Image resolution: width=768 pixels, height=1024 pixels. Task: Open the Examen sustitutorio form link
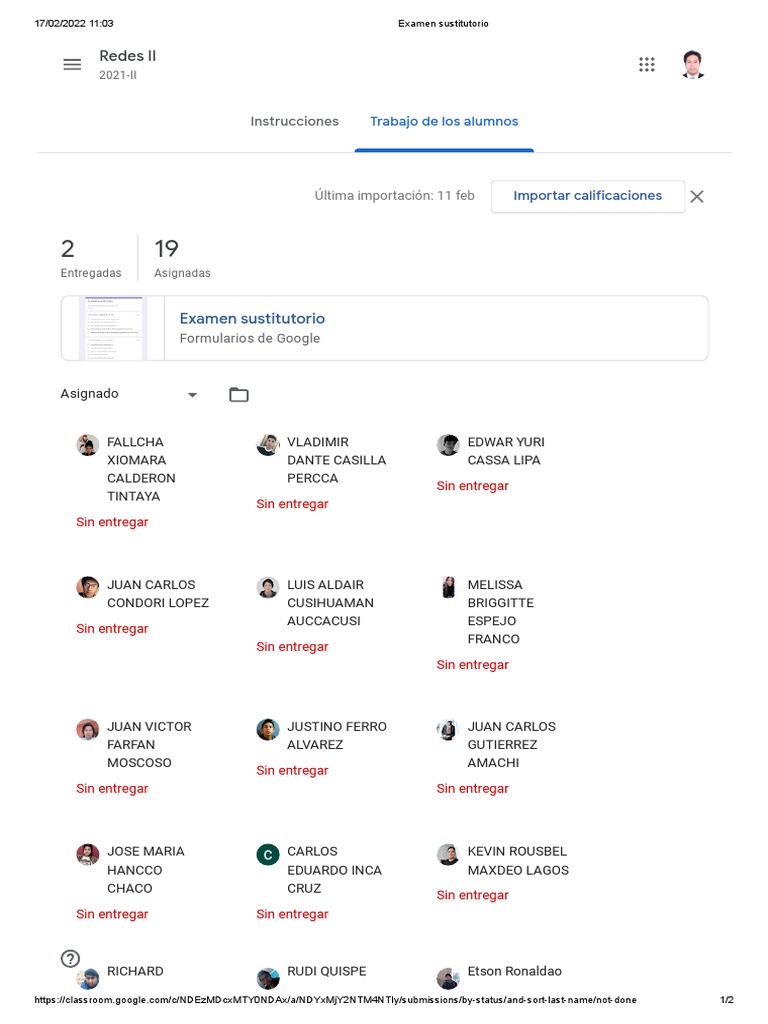click(252, 318)
